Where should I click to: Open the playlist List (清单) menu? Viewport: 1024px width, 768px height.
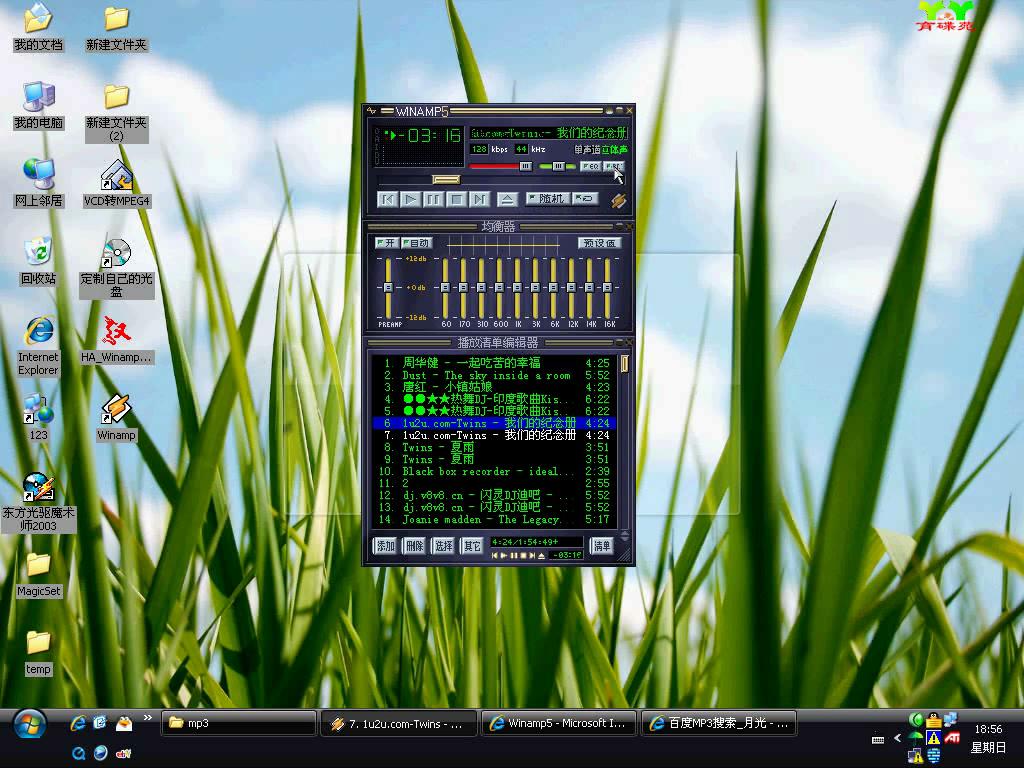pyautogui.click(x=601, y=546)
